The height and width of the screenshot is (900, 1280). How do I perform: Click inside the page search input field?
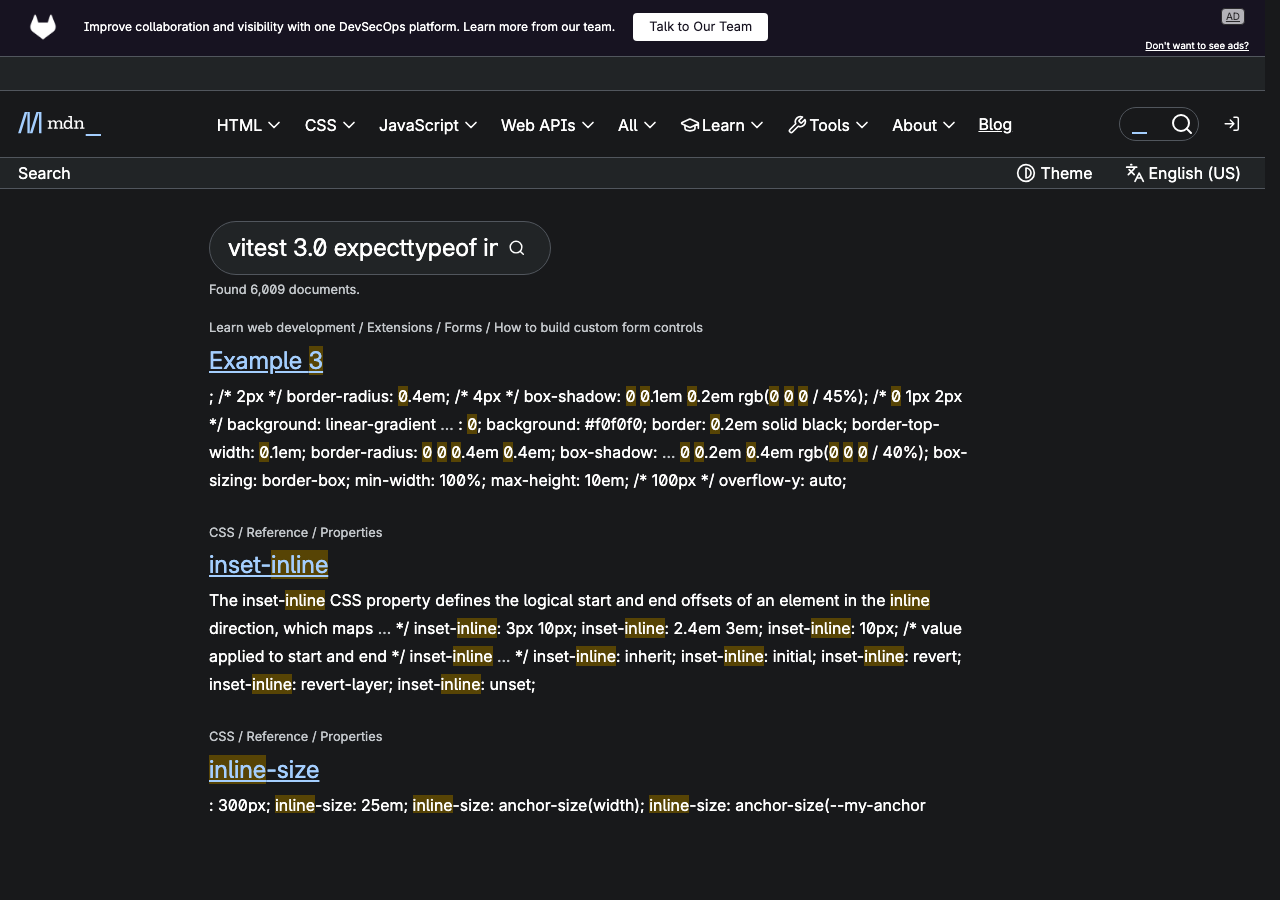click(x=360, y=247)
